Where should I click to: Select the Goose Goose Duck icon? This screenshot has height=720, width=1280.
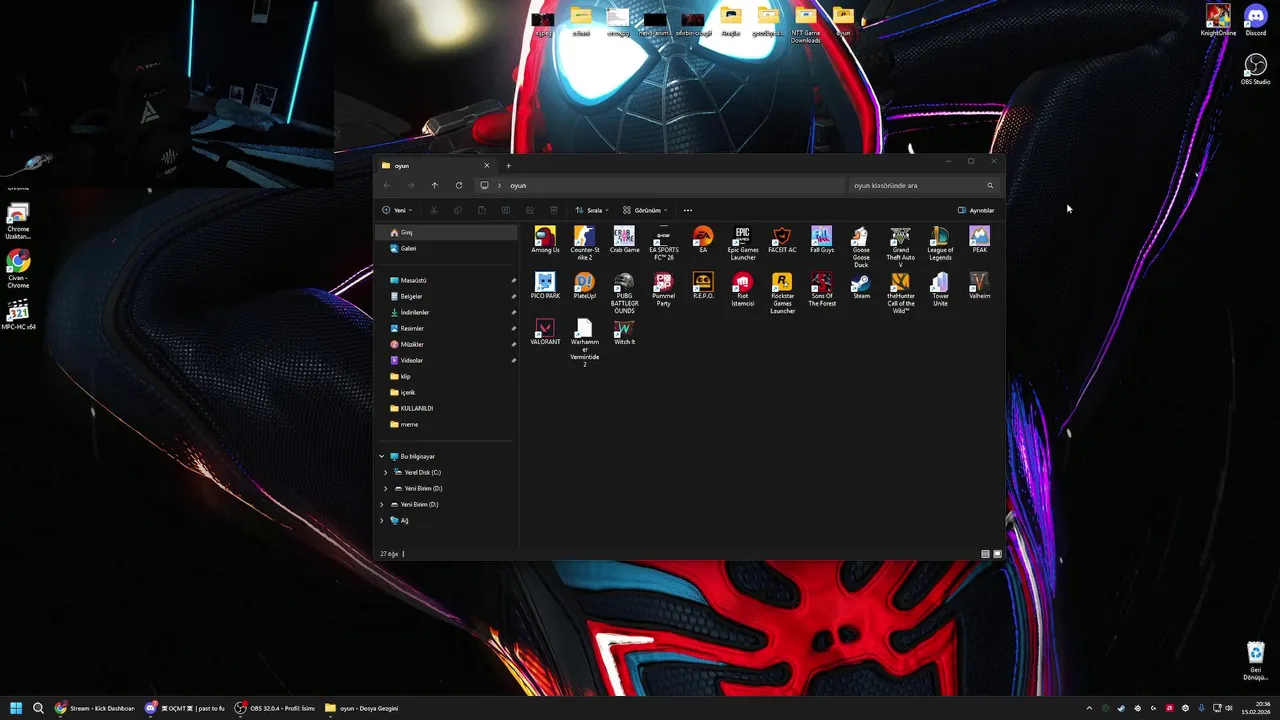click(861, 247)
